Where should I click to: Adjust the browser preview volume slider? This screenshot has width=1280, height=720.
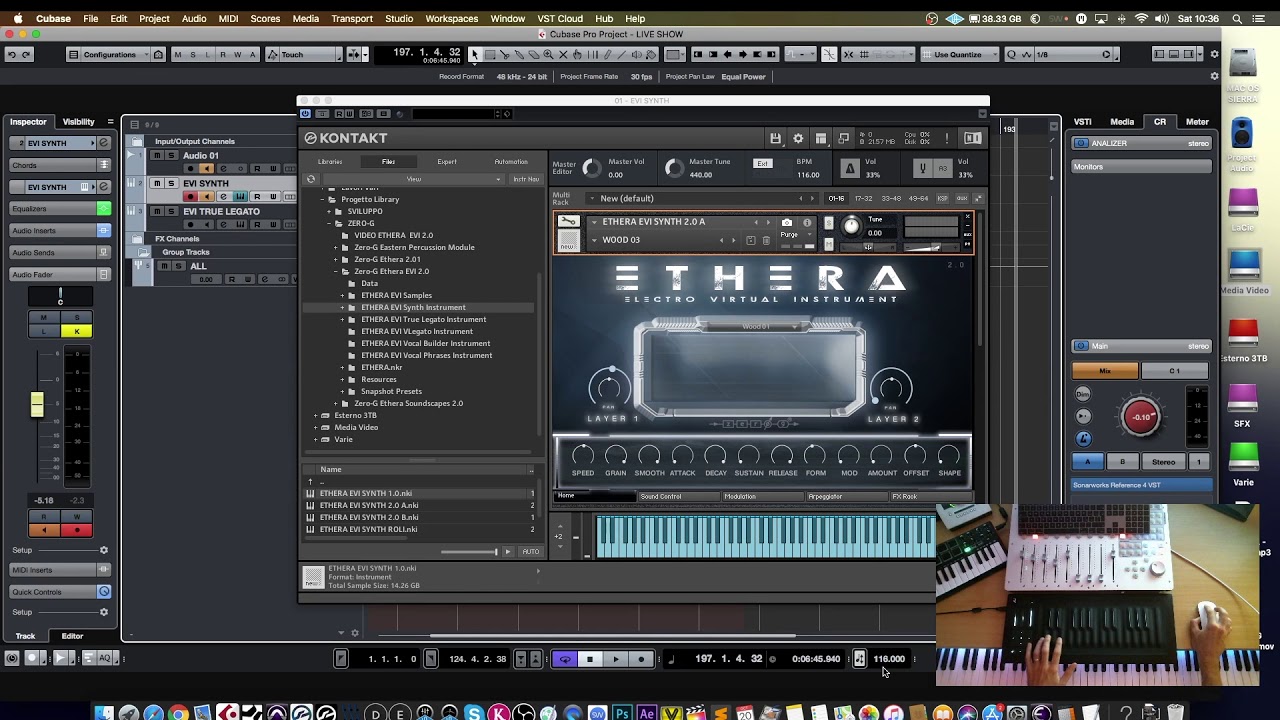[x=468, y=552]
